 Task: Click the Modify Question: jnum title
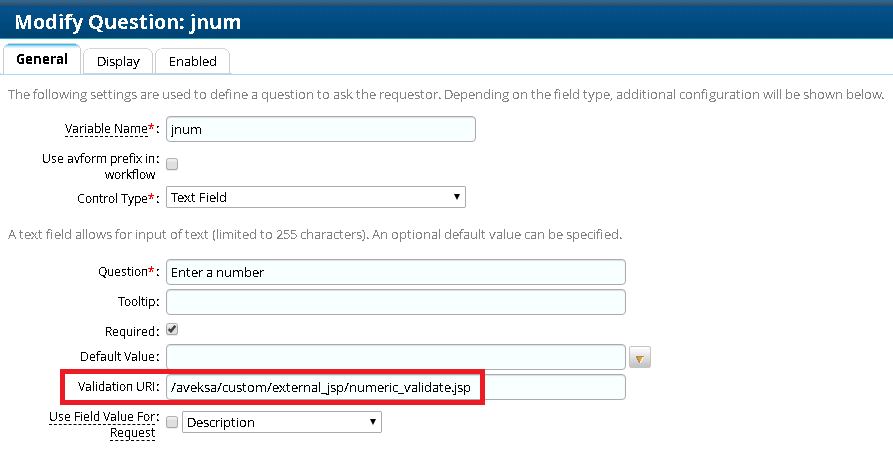127,21
